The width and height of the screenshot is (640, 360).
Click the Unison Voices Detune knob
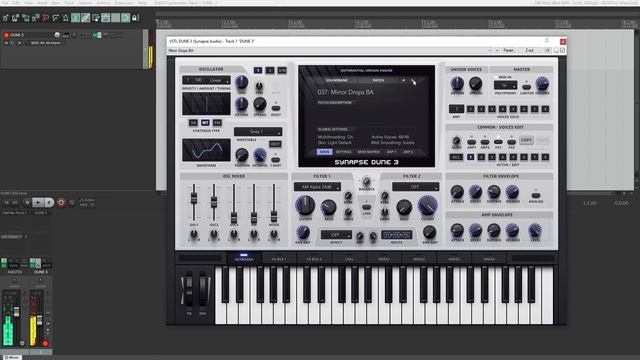[x=457, y=84]
